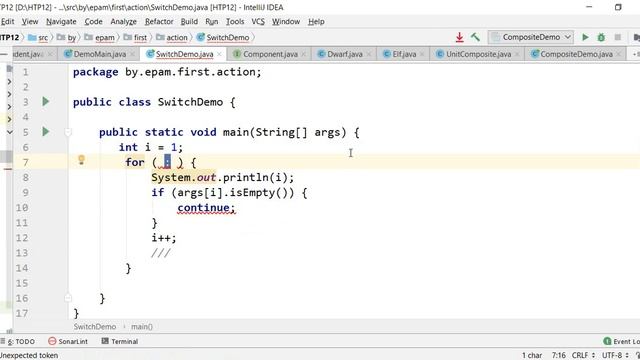Screen dimensions: 640x360
Task: Click the i++; statement on line 12
Action: pos(164,238)
